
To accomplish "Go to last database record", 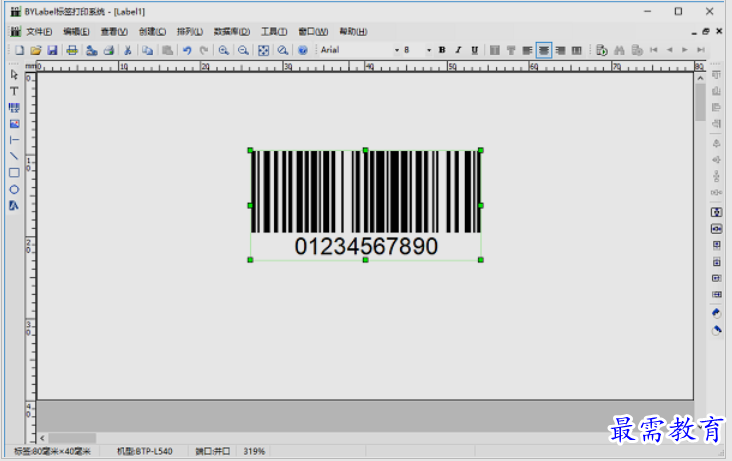I will [701, 50].
